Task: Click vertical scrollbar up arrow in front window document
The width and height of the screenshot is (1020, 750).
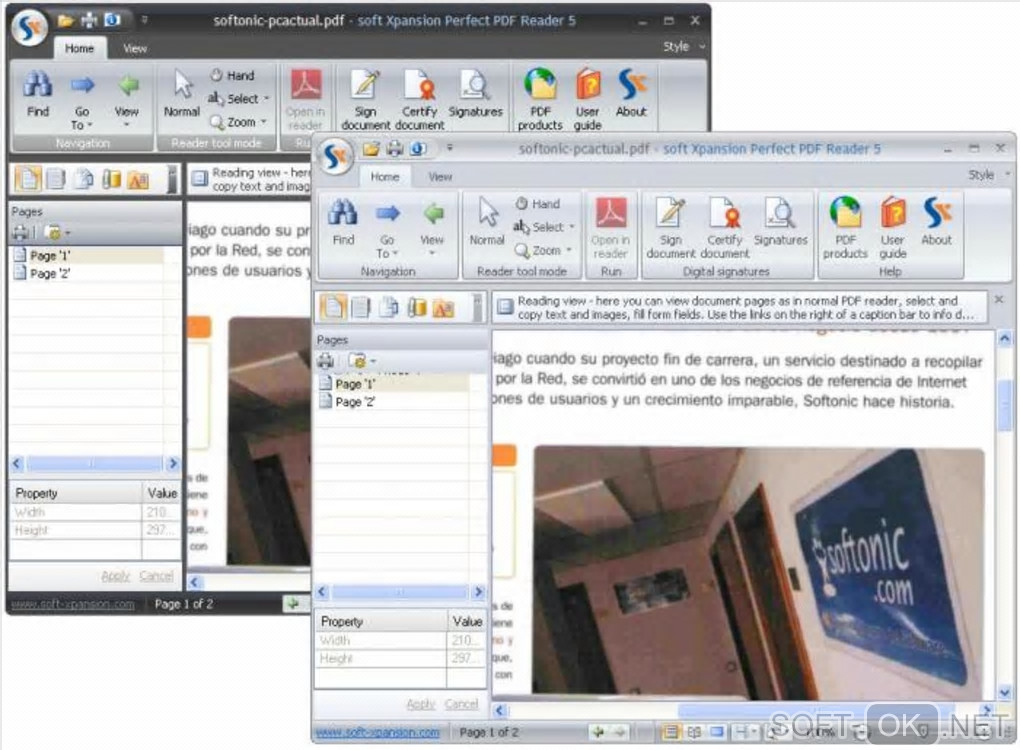Action: 1004,338
